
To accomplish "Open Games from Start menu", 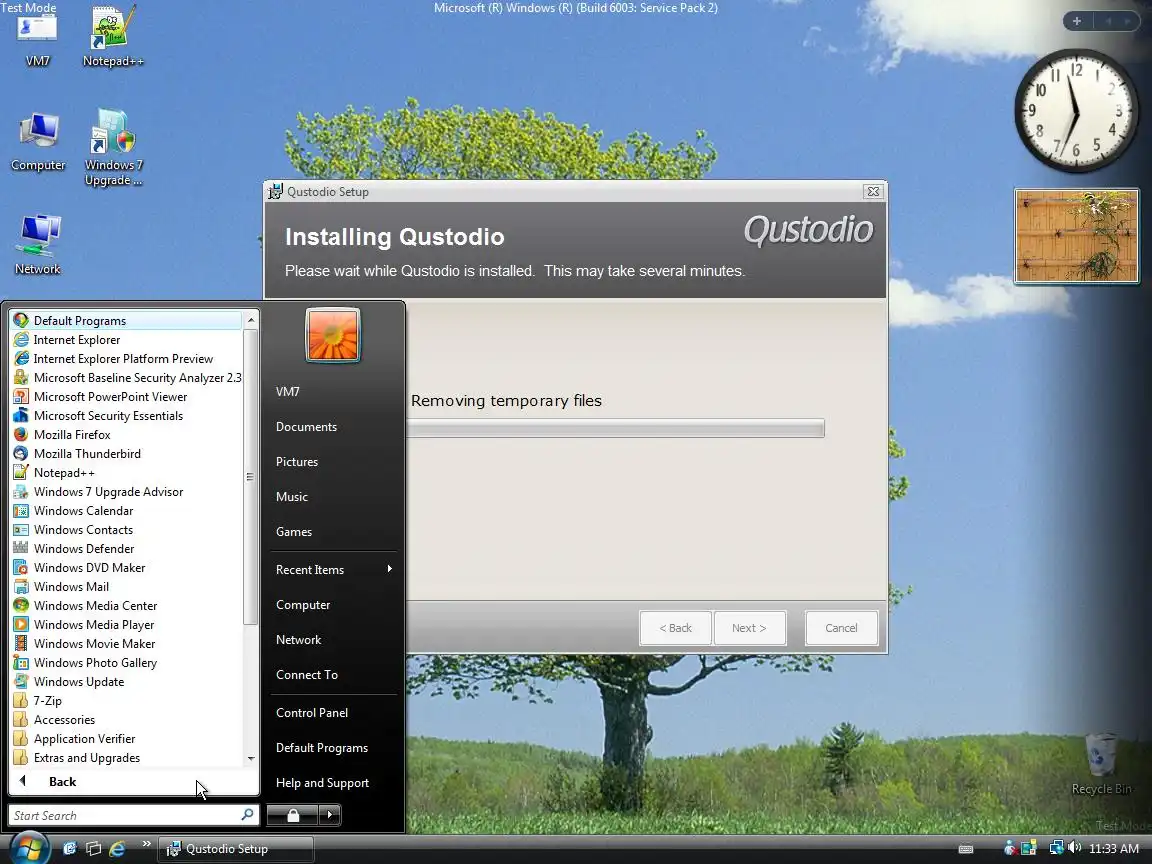I will [333, 532].
